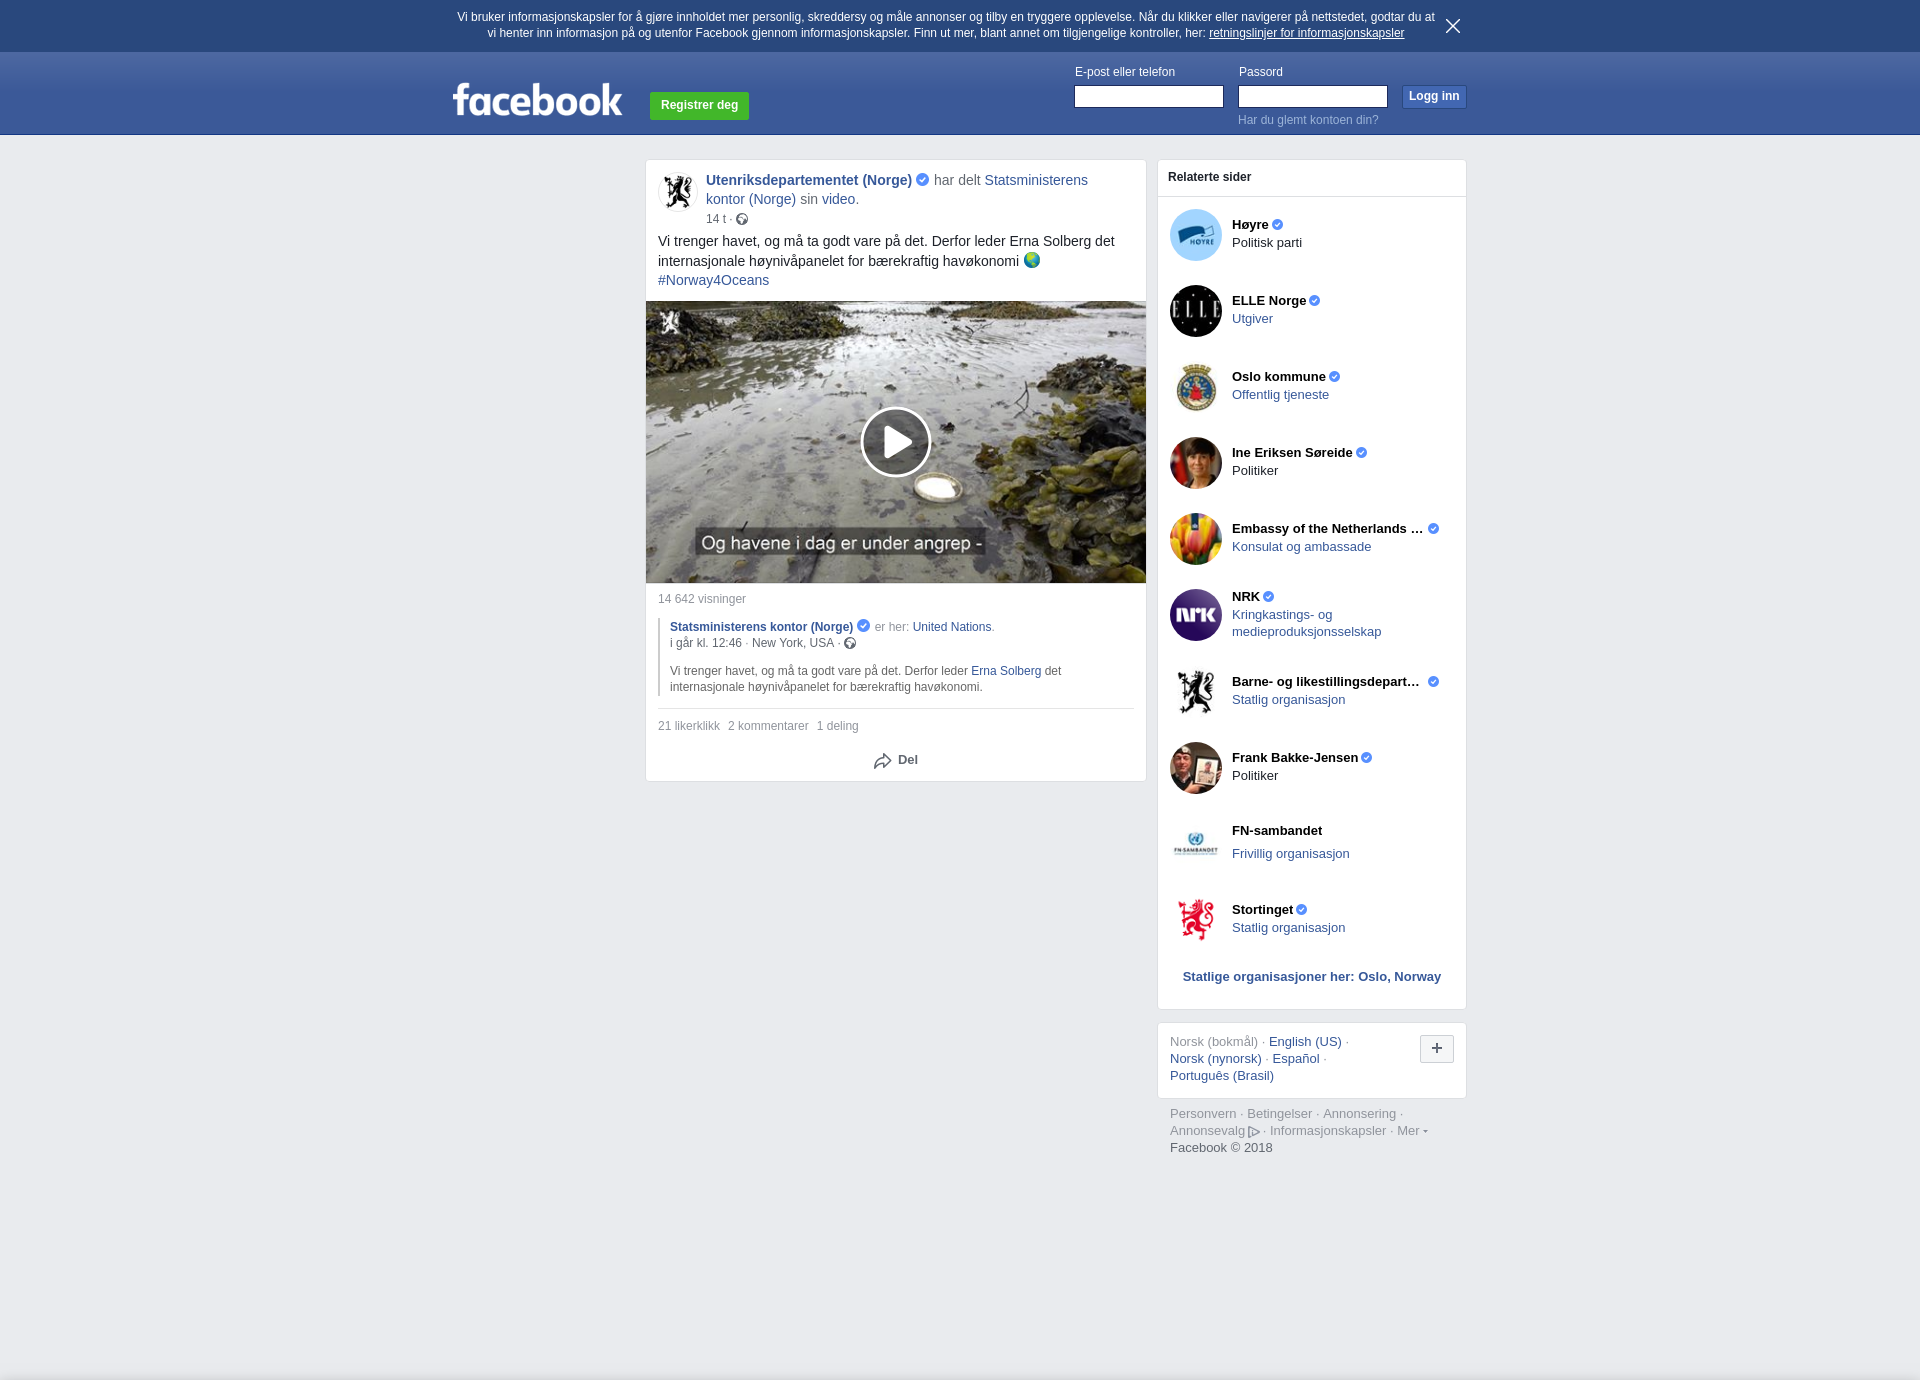Open Betingelser footer link
The image size is (1920, 1380).
[1279, 1114]
